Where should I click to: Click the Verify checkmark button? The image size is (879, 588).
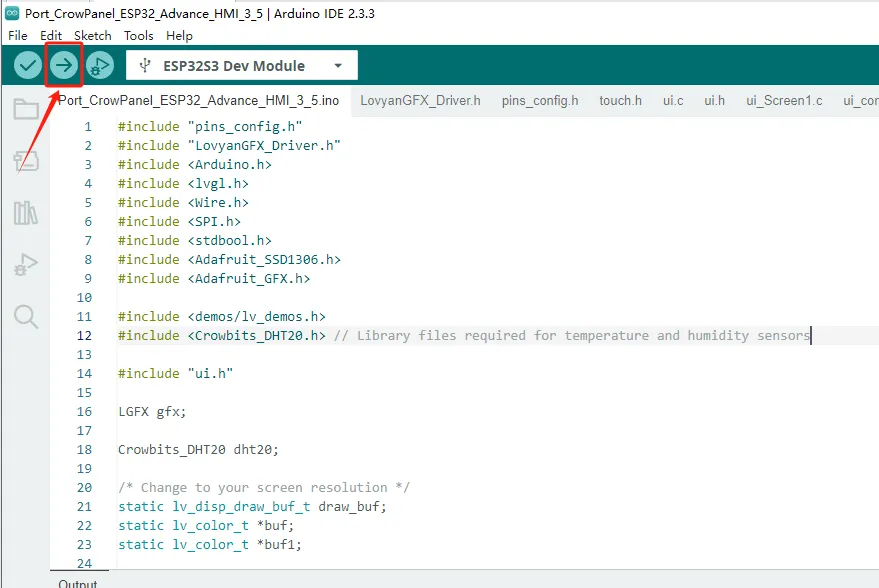point(28,66)
